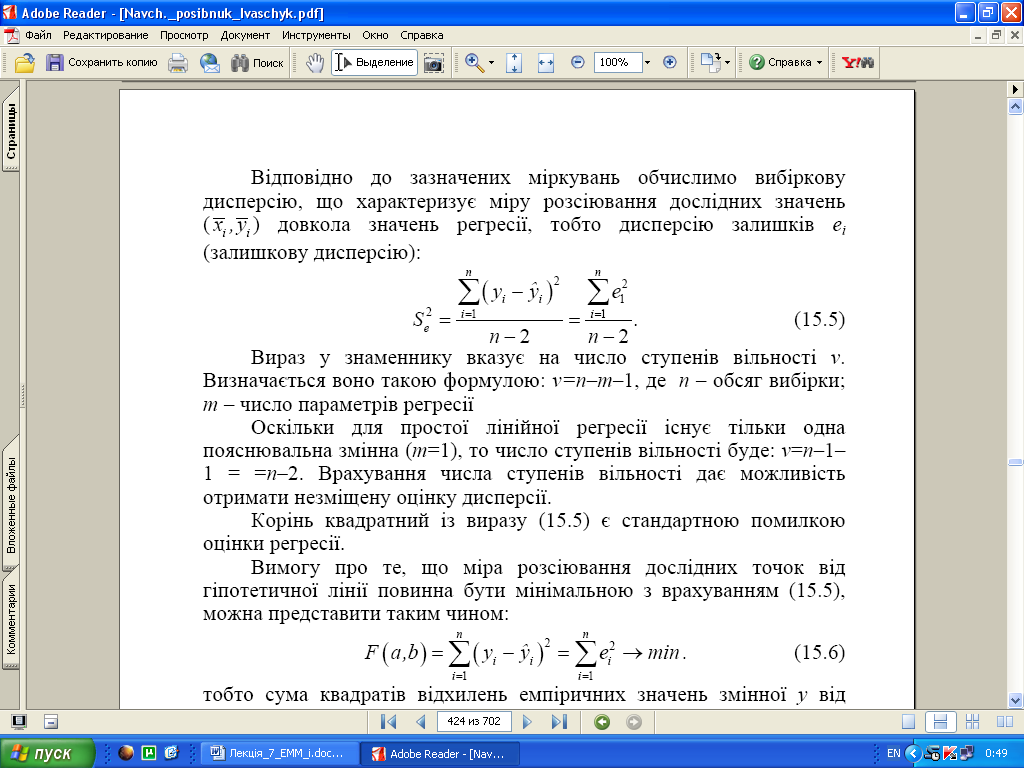Click the rotate/page view icon
Screen dimensions: 1024x768
pos(710,63)
